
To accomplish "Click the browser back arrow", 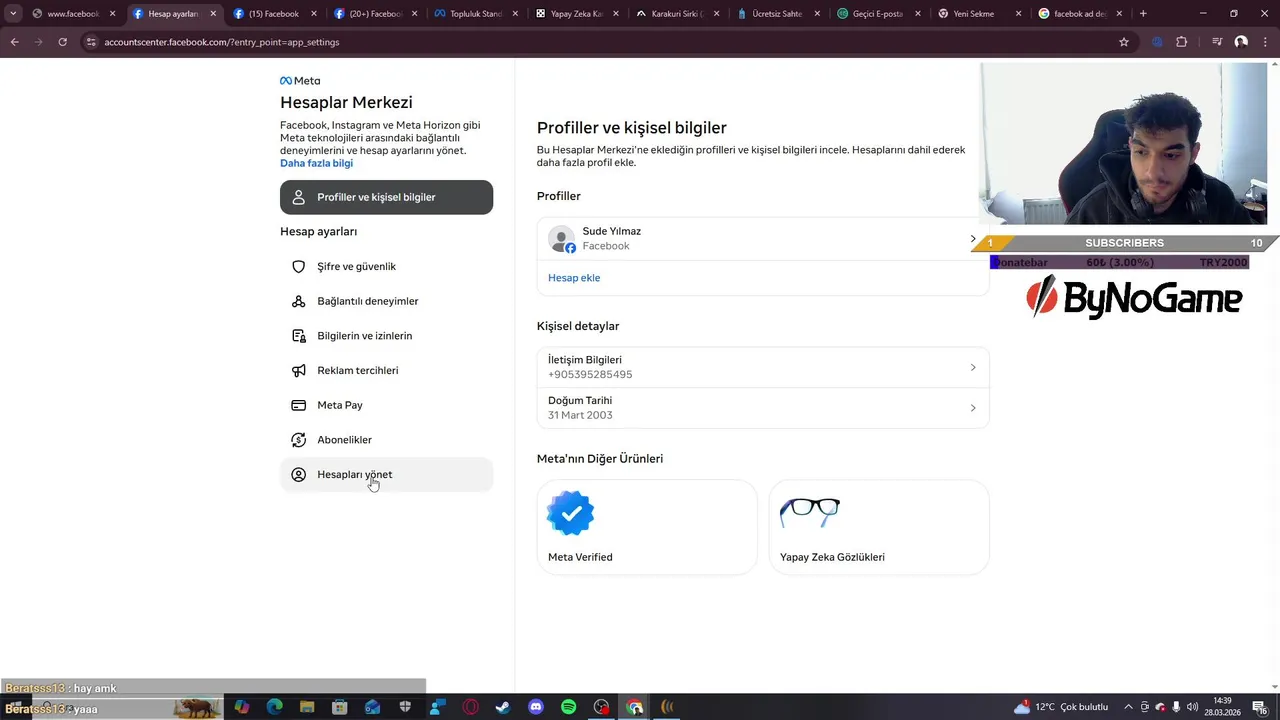I will pos(14,42).
